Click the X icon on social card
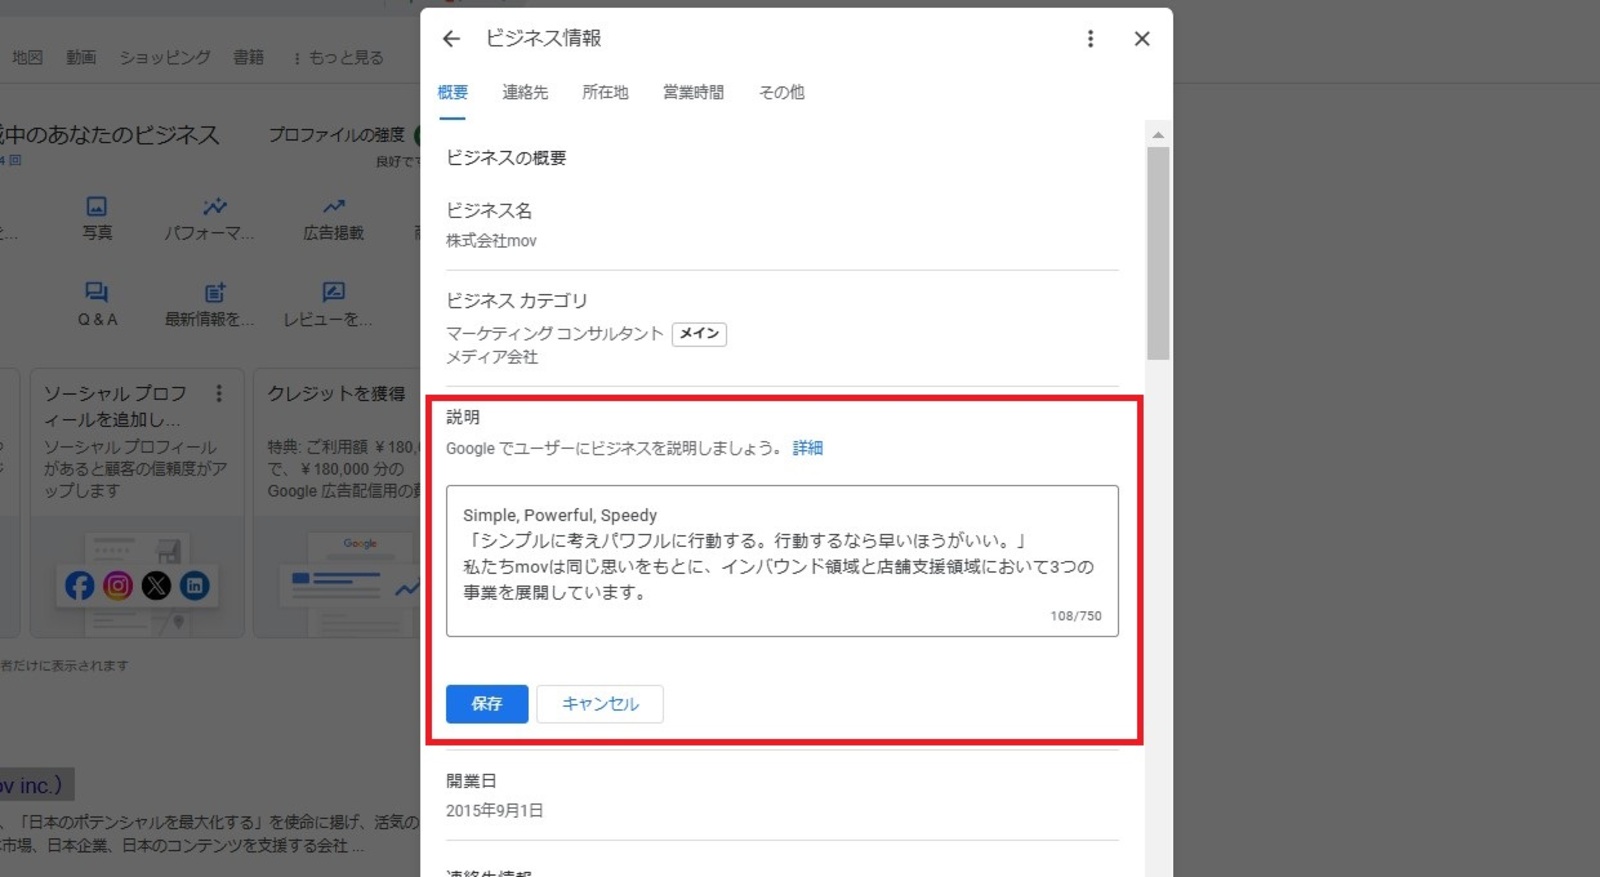 [156, 586]
